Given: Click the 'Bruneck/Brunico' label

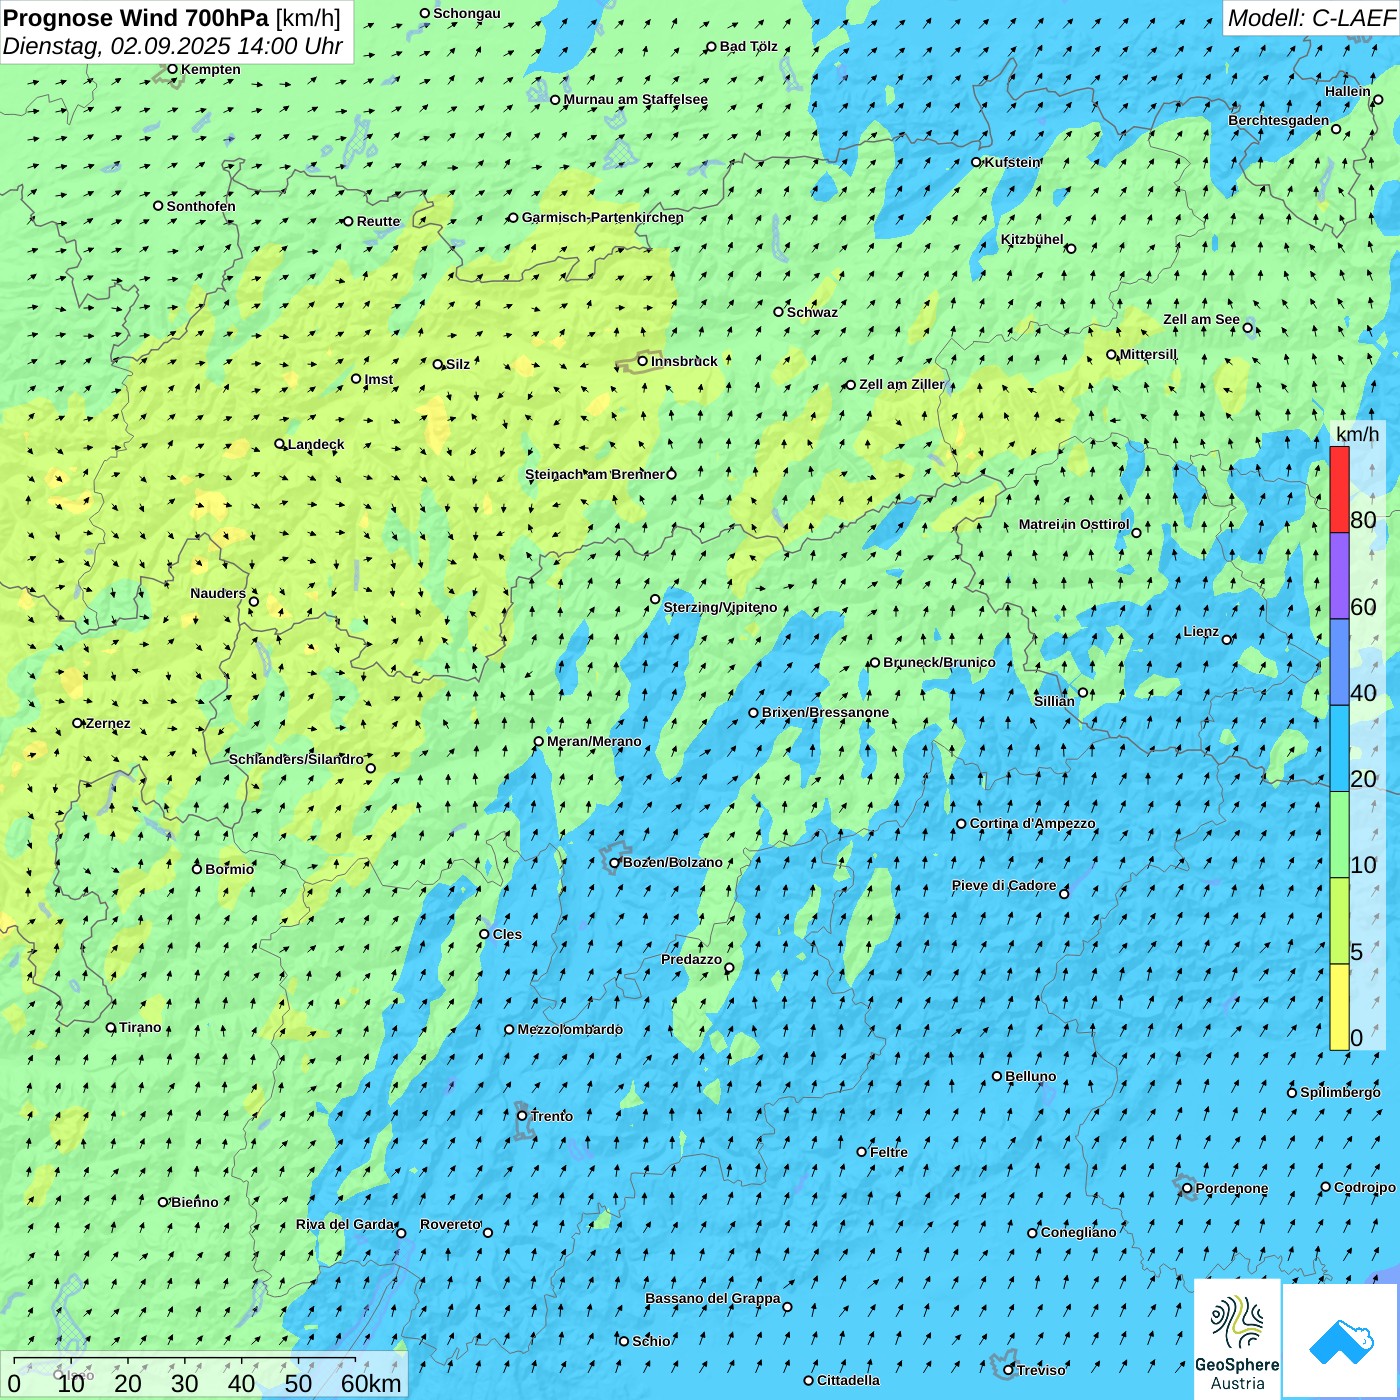Looking at the screenshot, I should 939,662.
